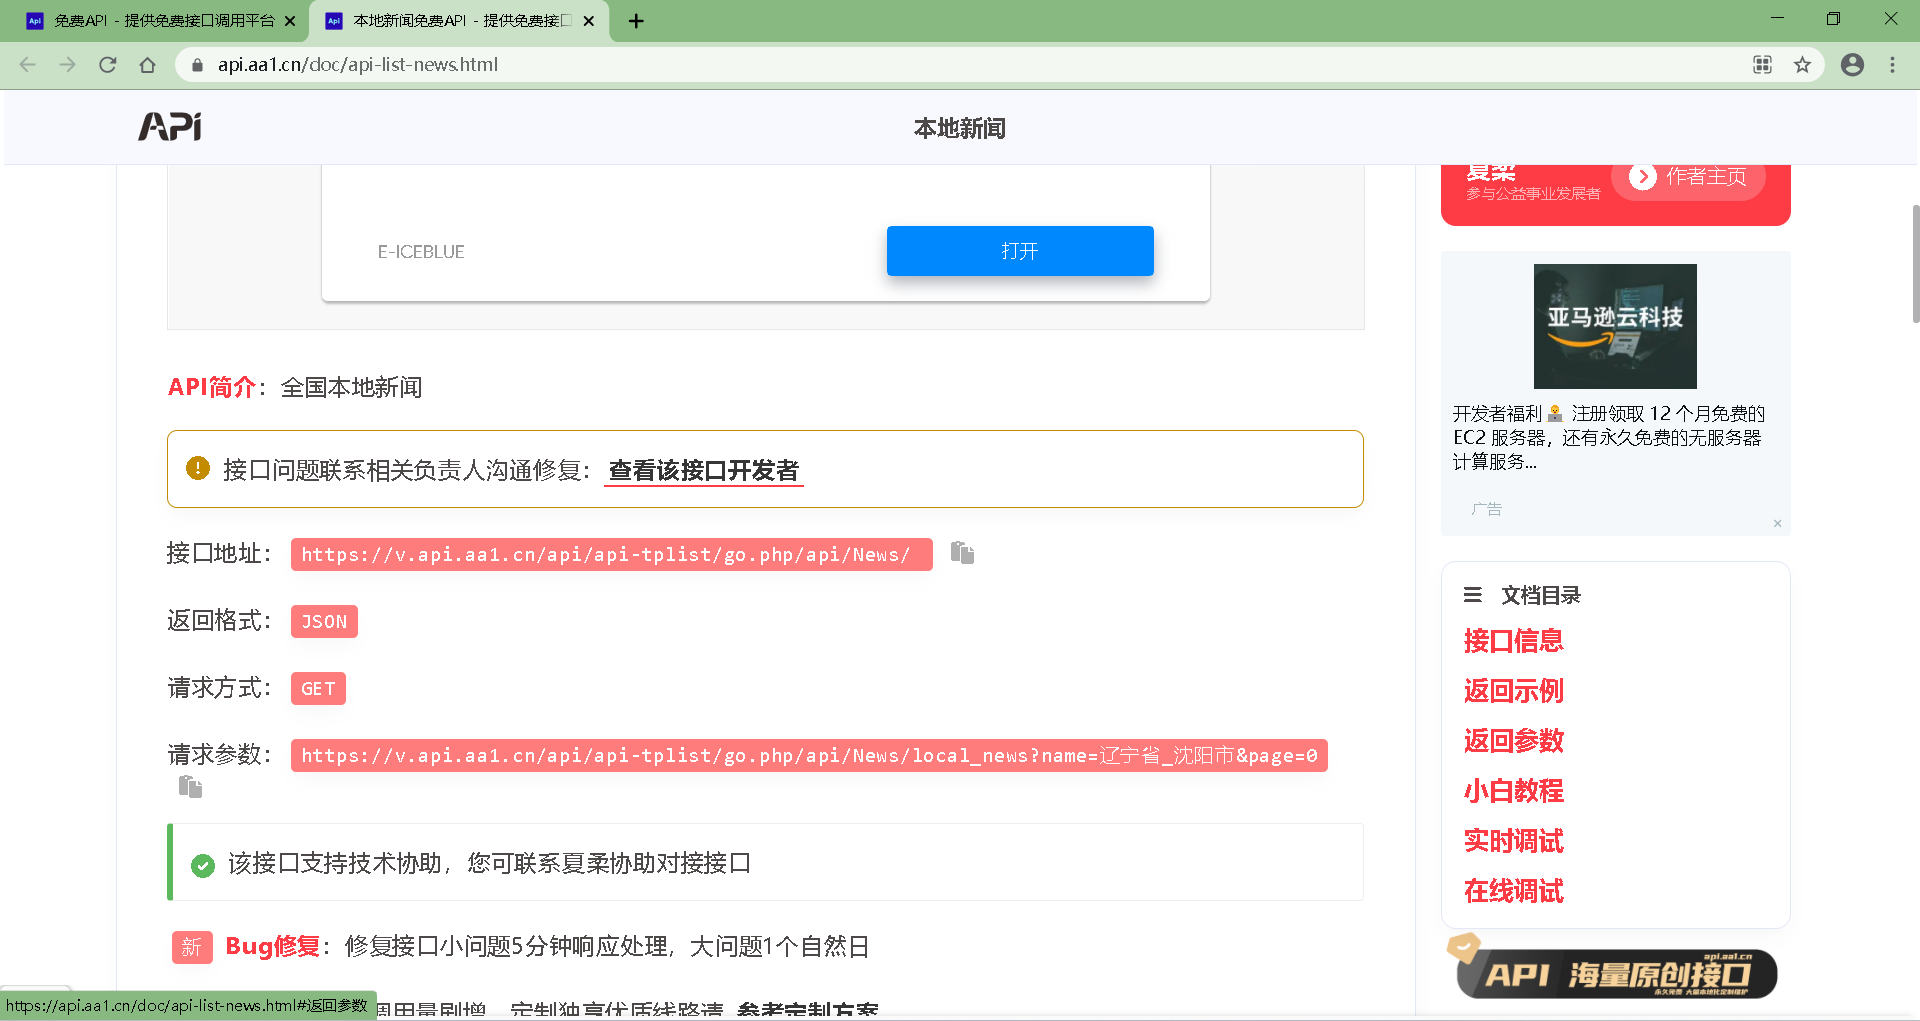The image size is (1920, 1021).
Task: Open a new browser tab
Action: tap(636, 21)
